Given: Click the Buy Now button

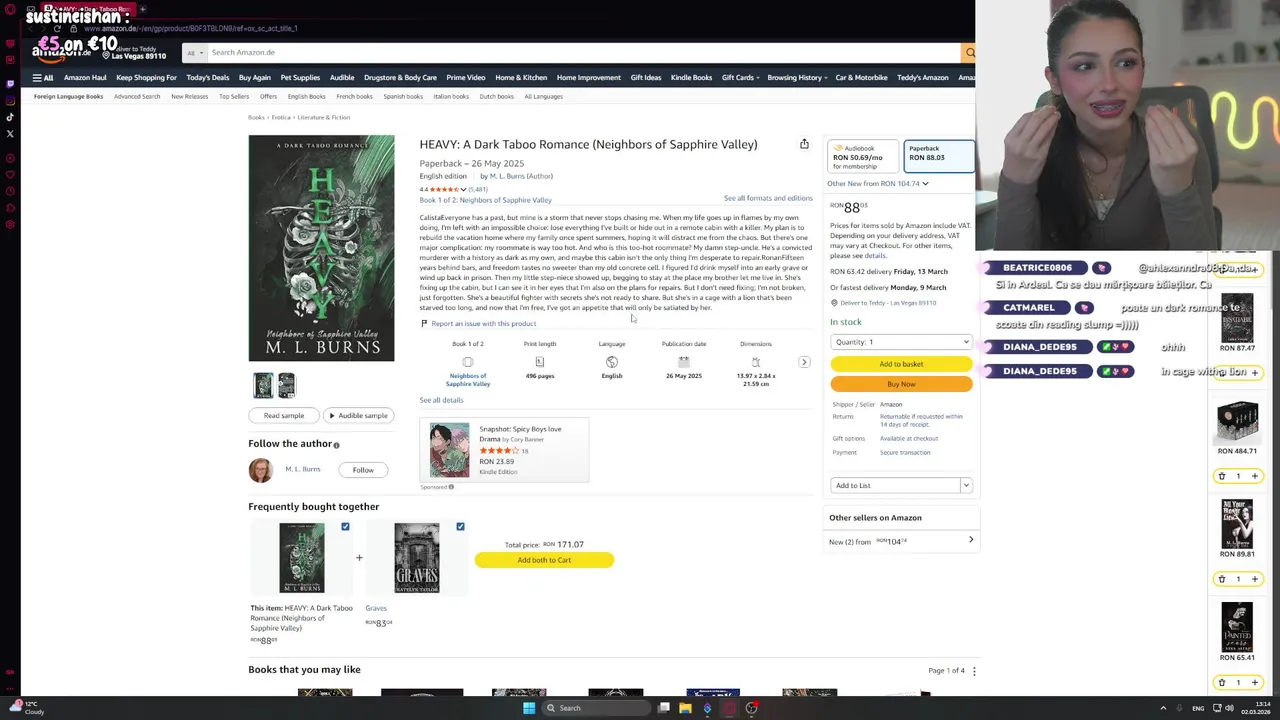Looking at the screenshot, I should pos(901,384).
